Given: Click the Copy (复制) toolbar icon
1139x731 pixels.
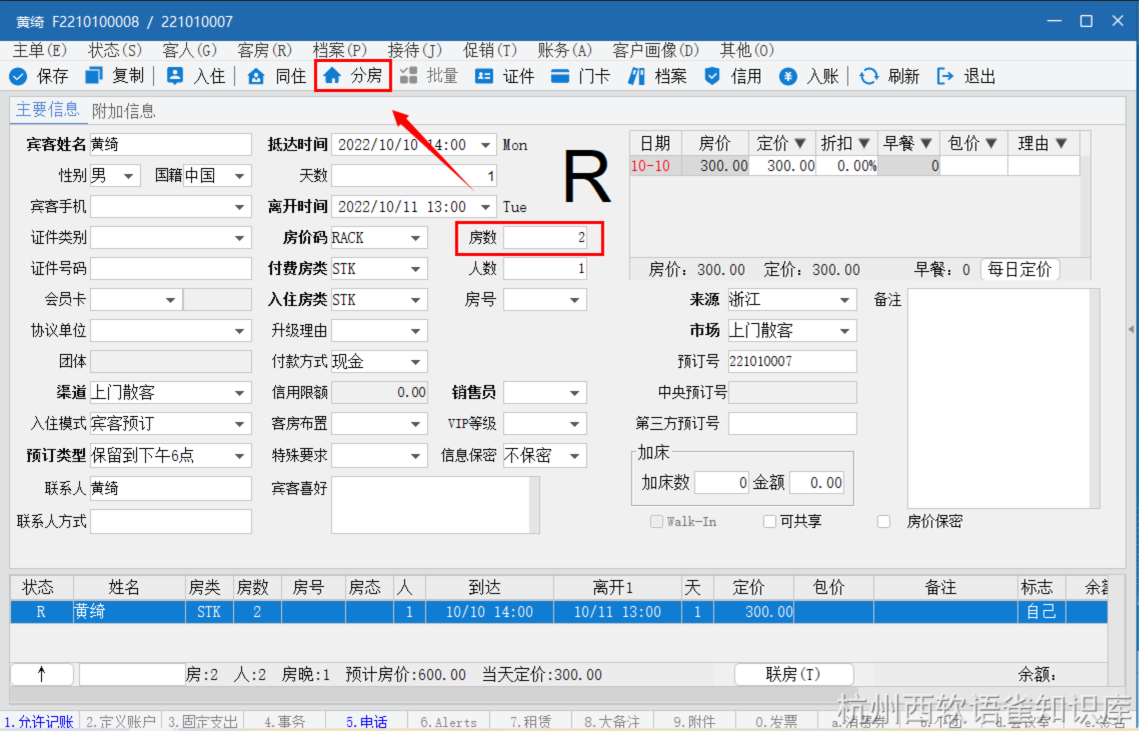Looking at the screenshot, I should pyautogui.click(x=95, y=76).
